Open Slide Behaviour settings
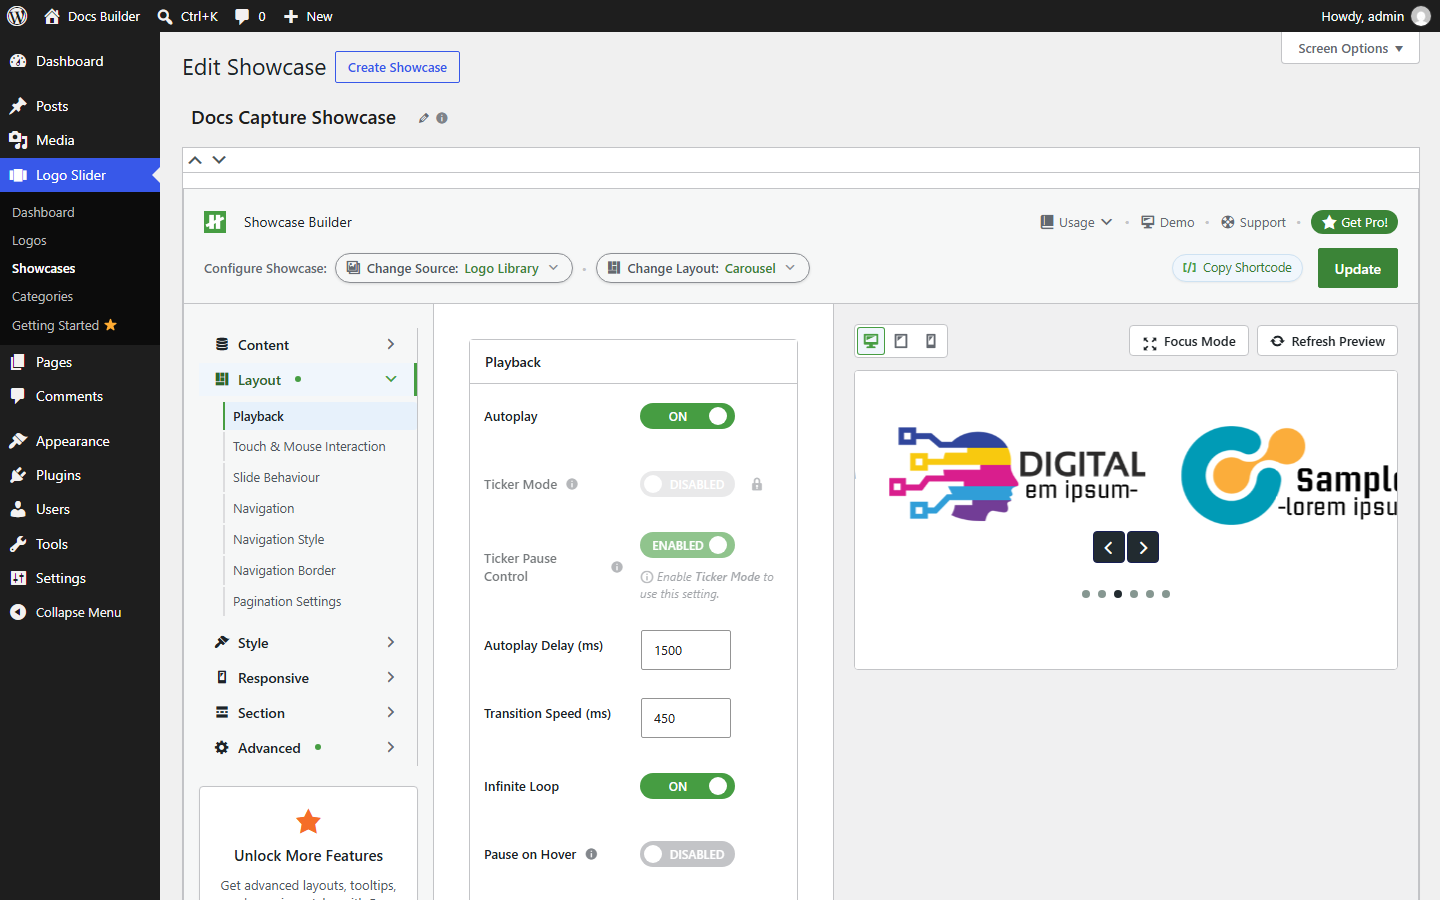This screenshot has width=1440, height=900. pyautogui.click(x=276, y=478)
